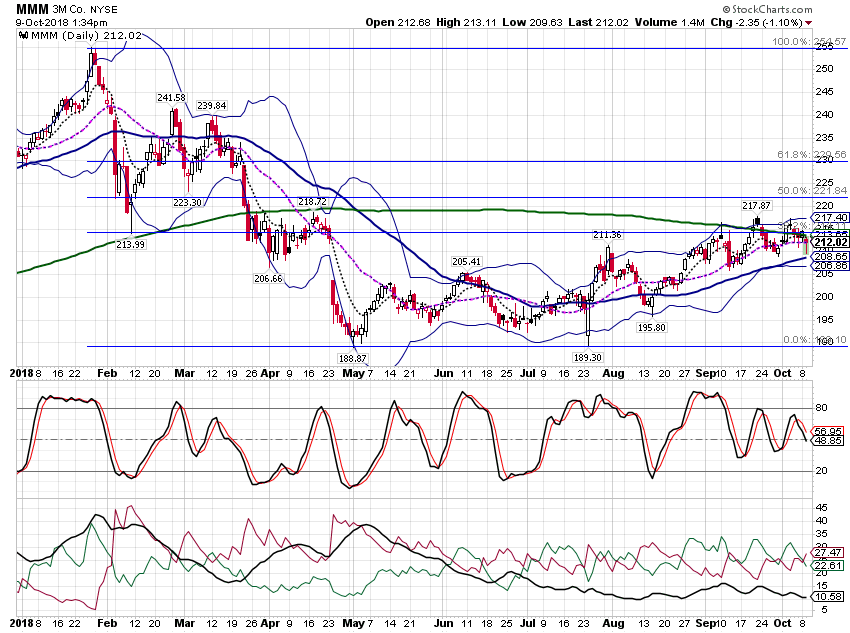Click the 241.58 price peak label
Screen dimensions: 850x633
tap(171, 98)
